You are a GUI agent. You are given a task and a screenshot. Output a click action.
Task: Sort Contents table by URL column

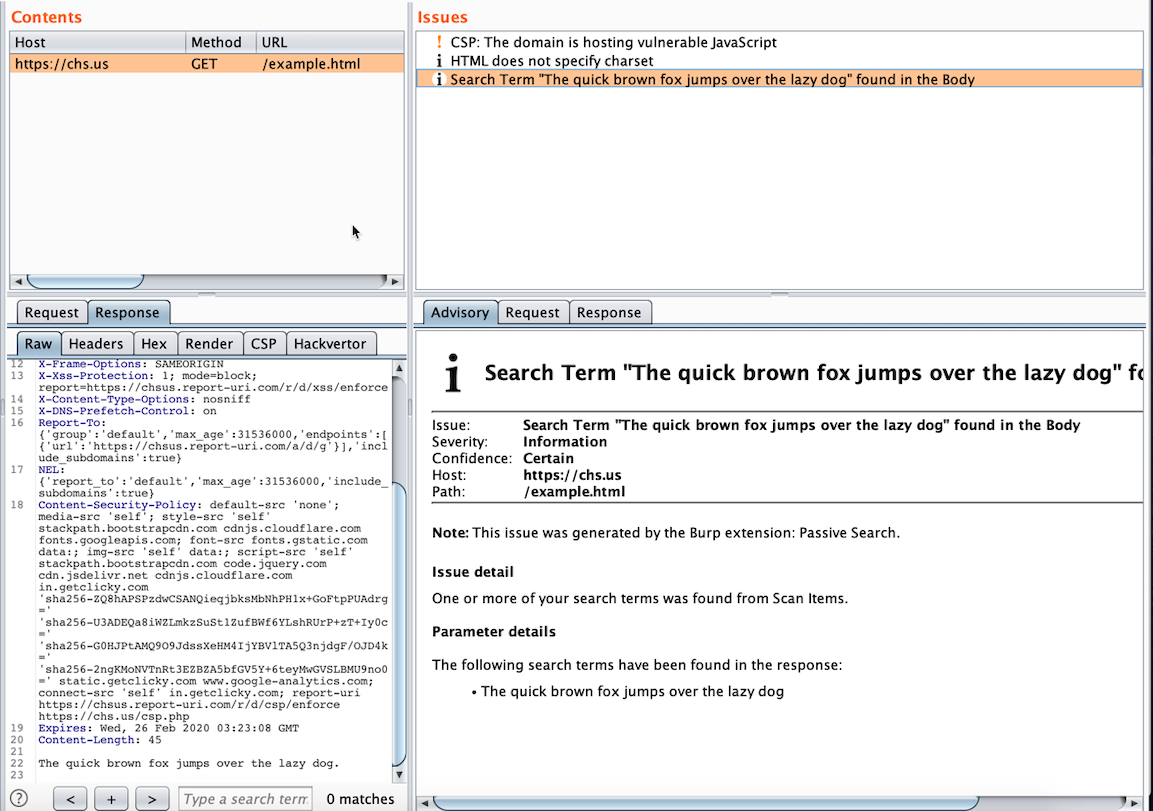[328, 43]
